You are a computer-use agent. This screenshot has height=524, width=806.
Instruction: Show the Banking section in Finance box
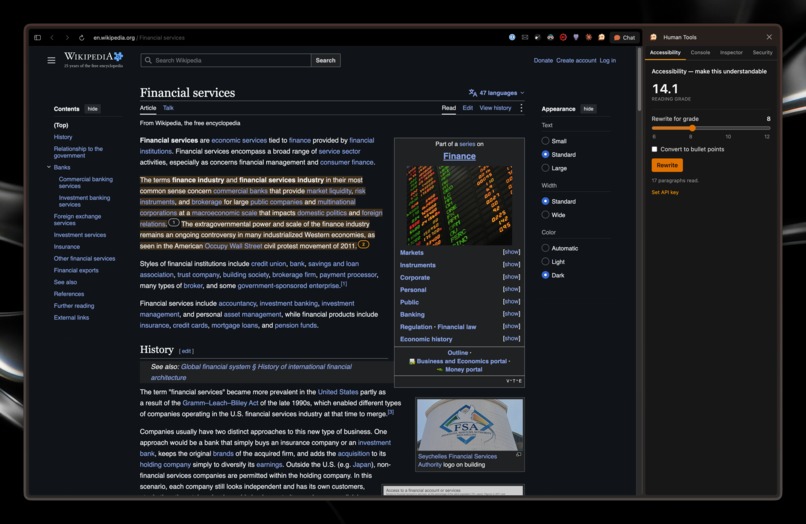(511, 314)
